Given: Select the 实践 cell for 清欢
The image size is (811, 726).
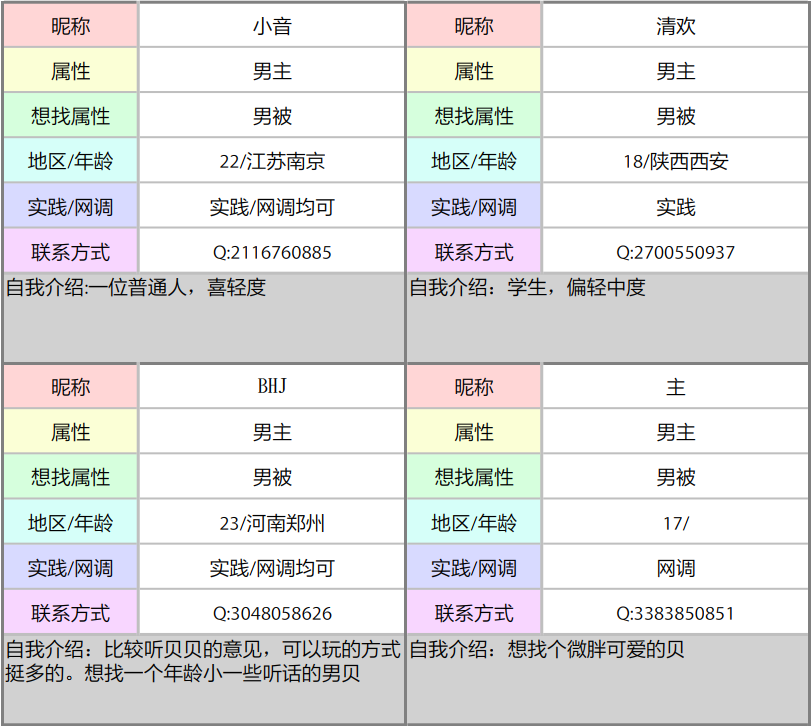Looking at the screenshot, I should (x=676, y=206).
